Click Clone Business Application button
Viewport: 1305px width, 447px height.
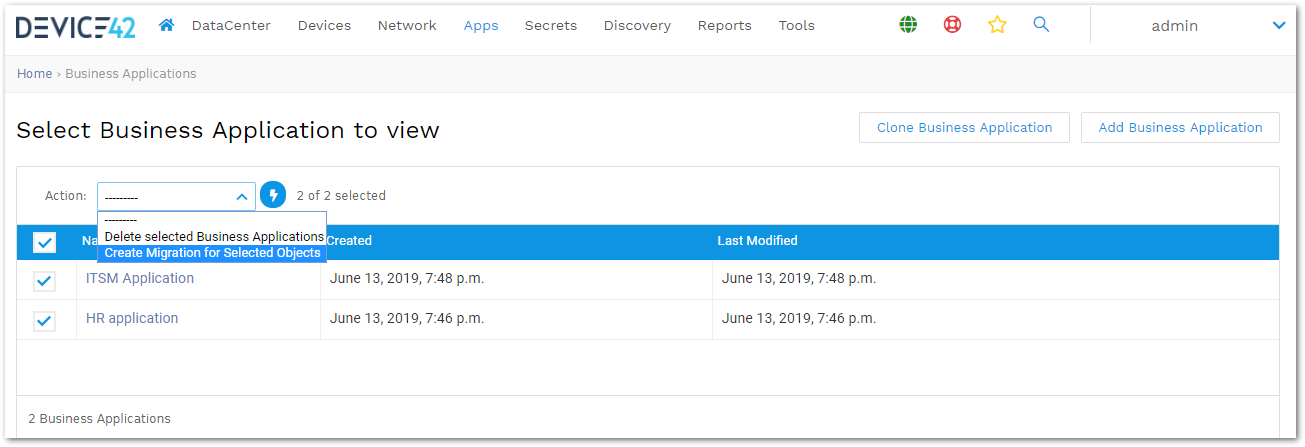pos(964,128)
